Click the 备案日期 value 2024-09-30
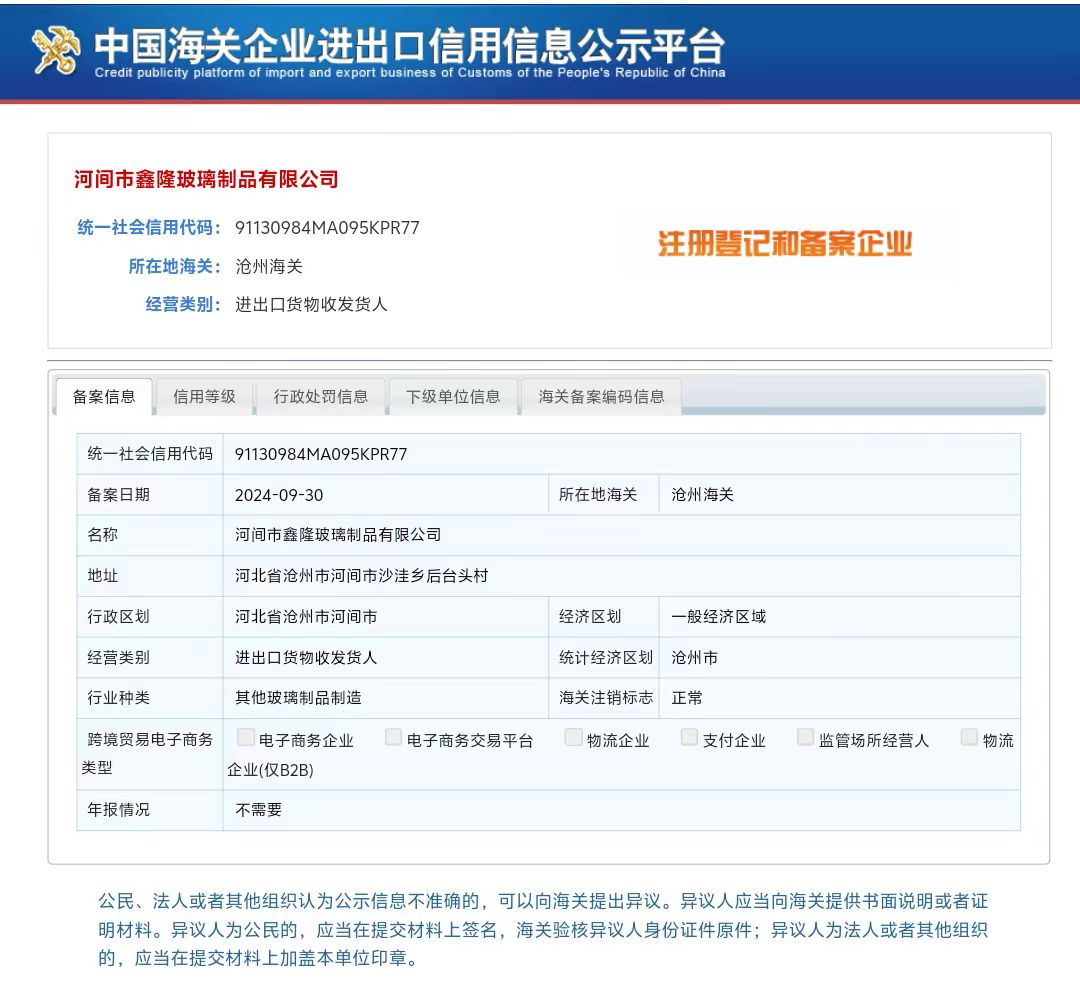 click(279, 495)
